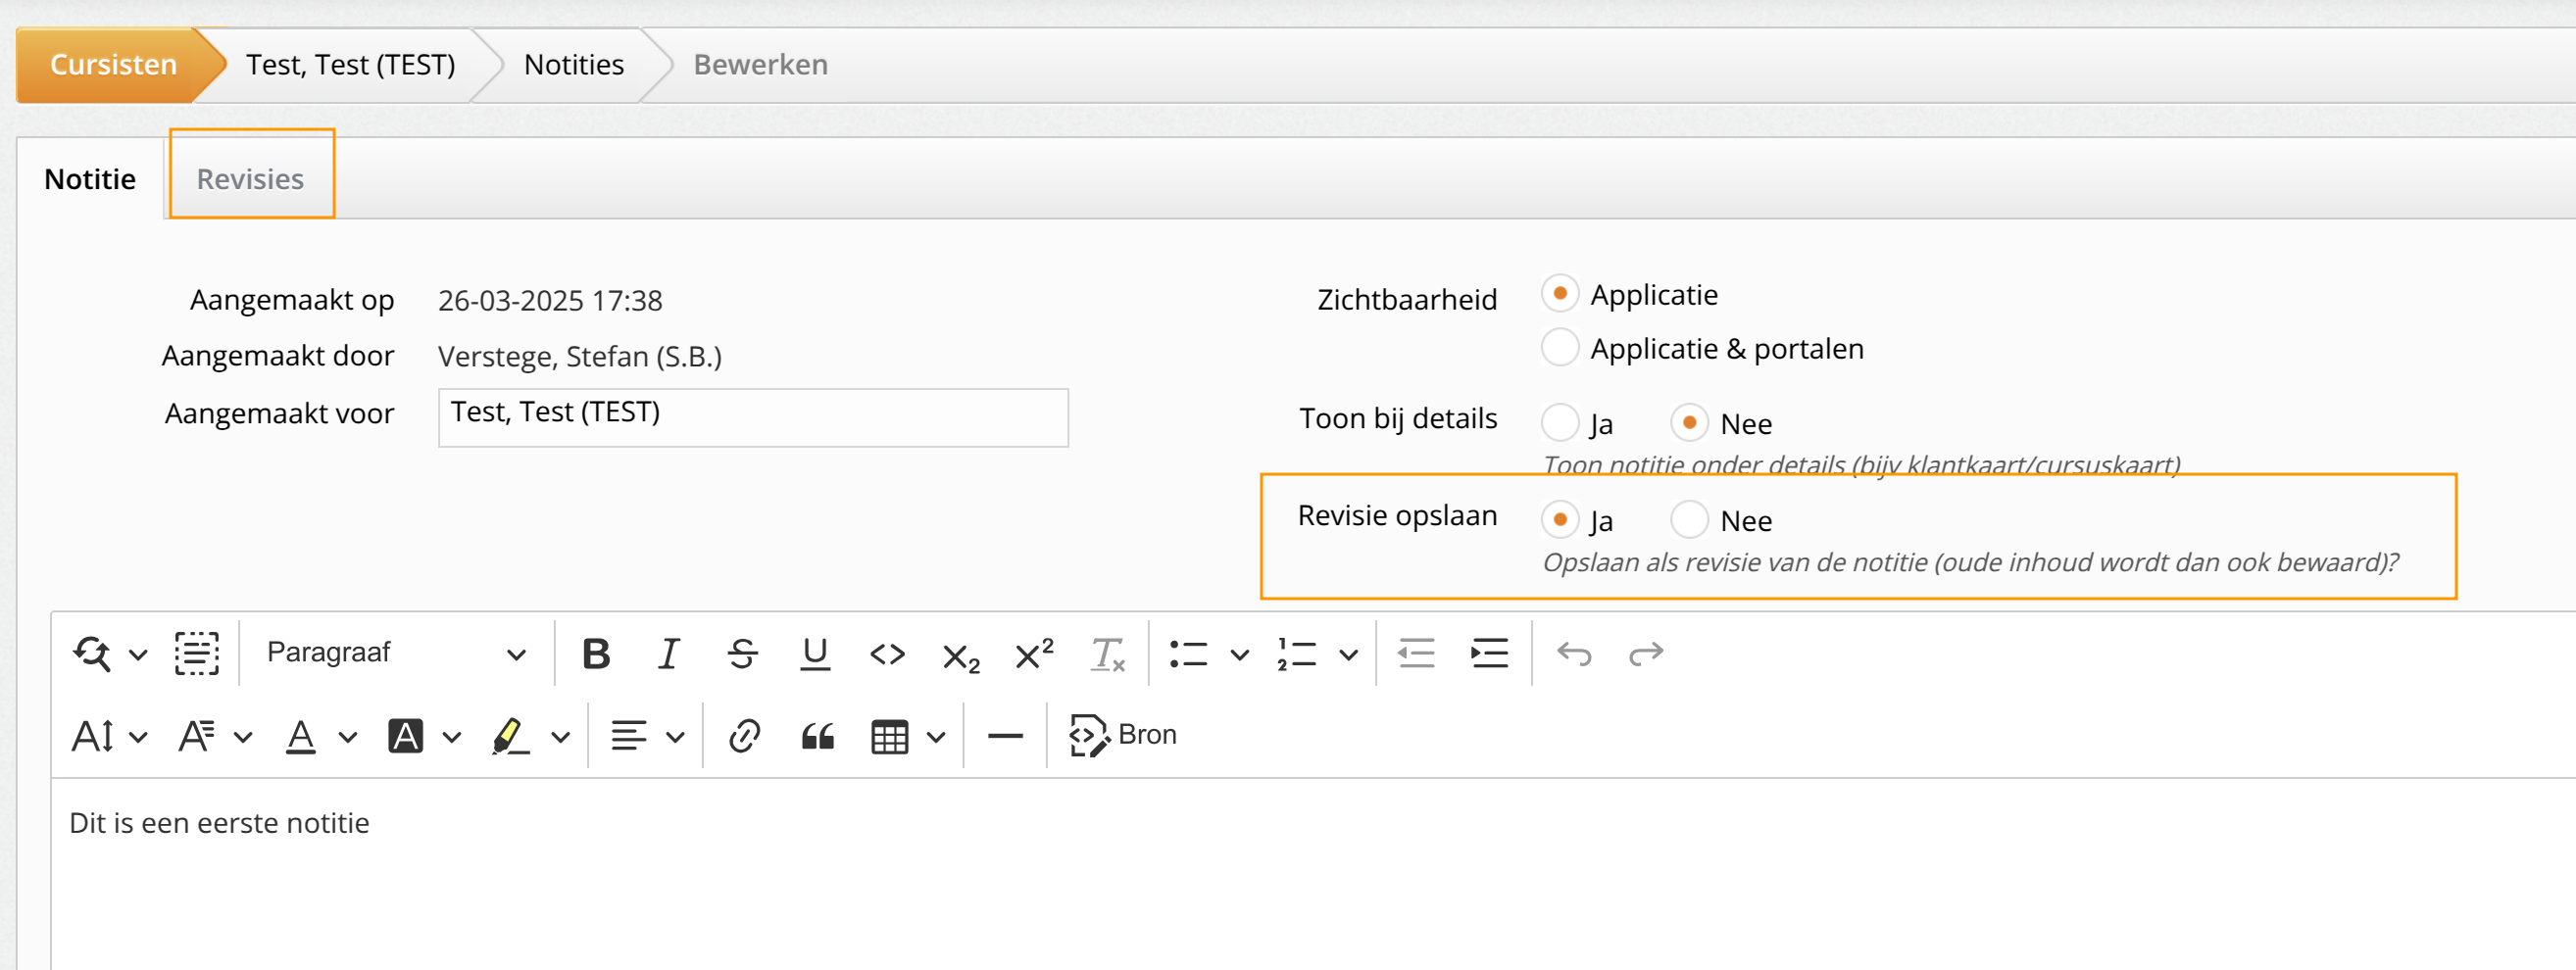This screenshot has width=2576, height=970.
Task: Redo the last edit
Action: click(x=1646, y=654)
